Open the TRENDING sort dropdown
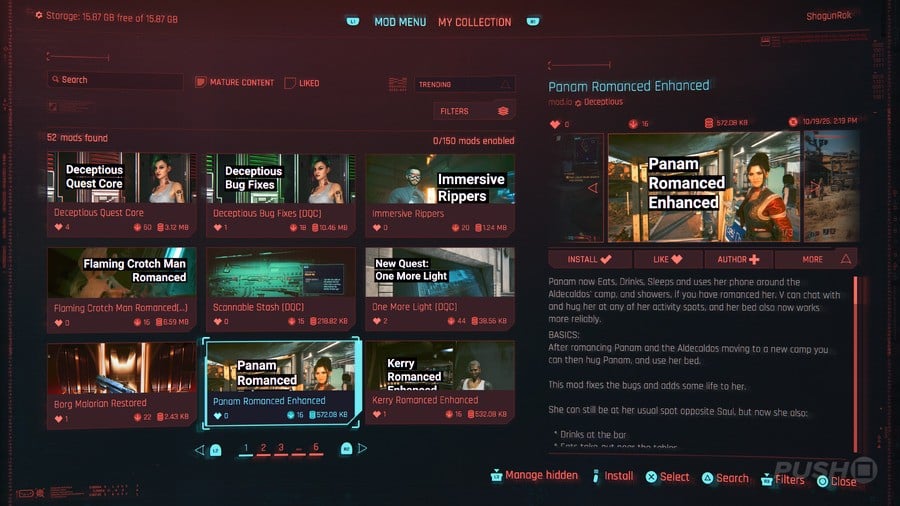 pyautogui.click(x=464, y=84)
